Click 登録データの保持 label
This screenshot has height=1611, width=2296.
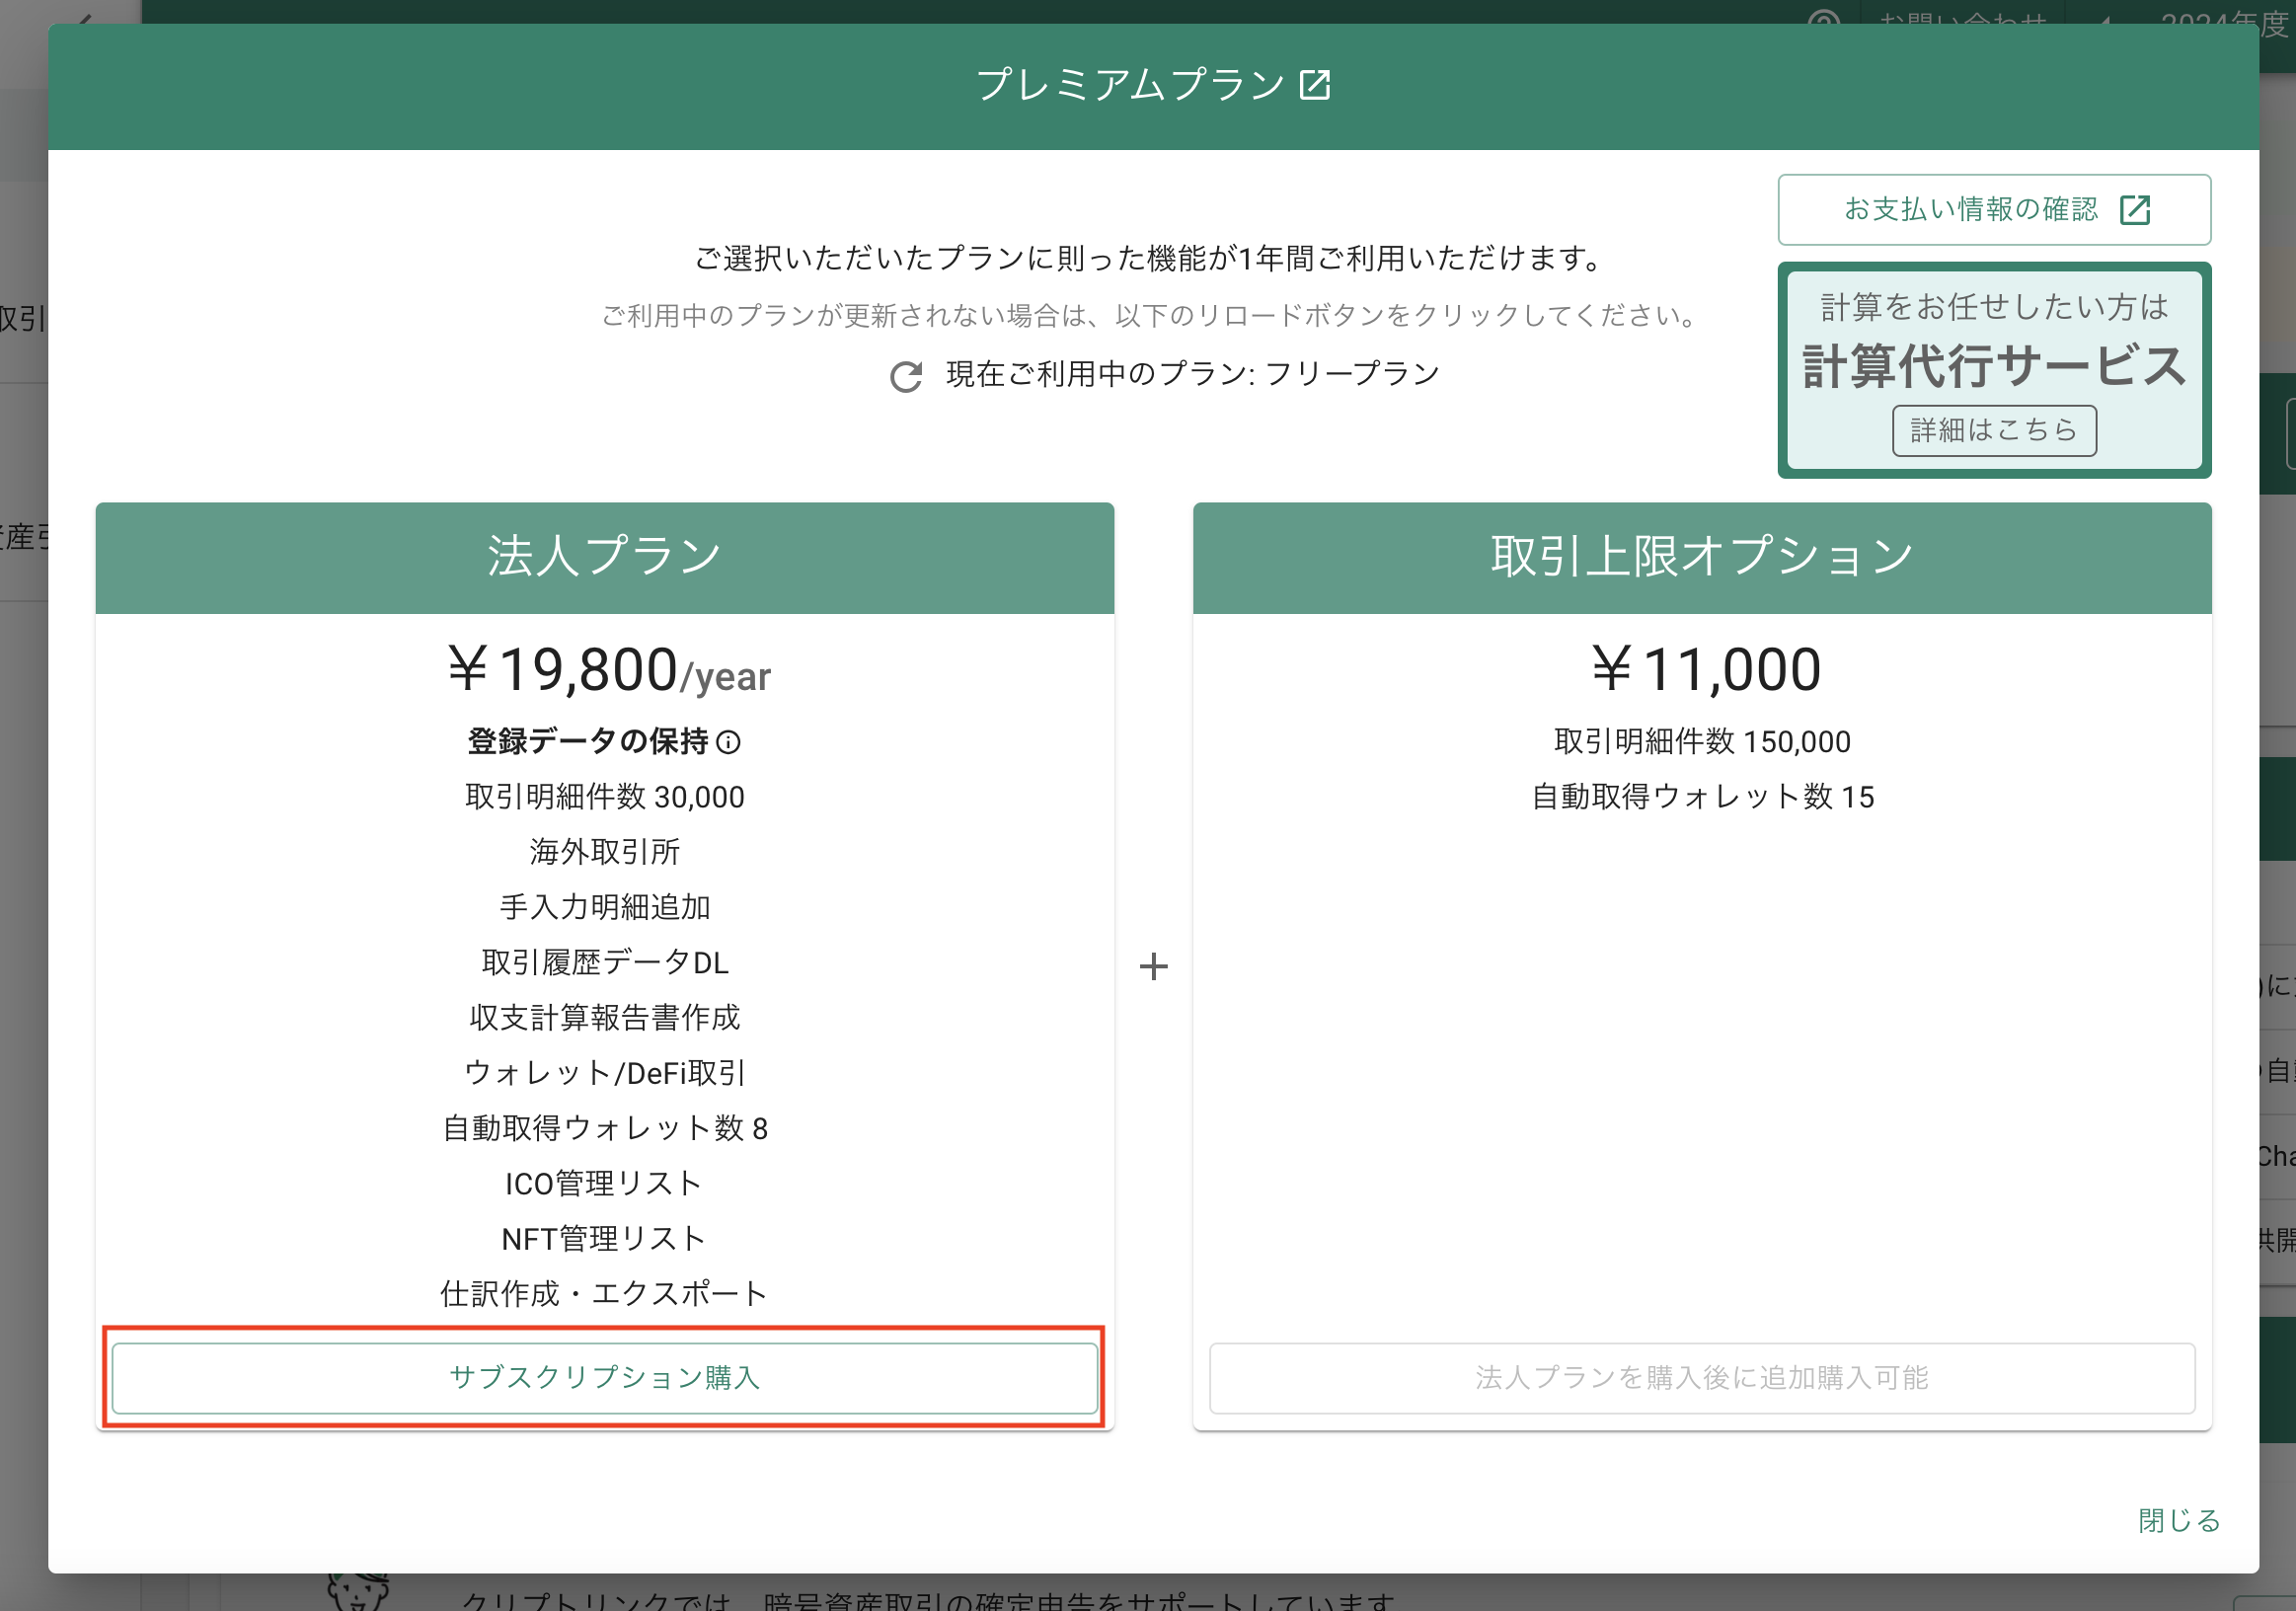coord(588,742)
